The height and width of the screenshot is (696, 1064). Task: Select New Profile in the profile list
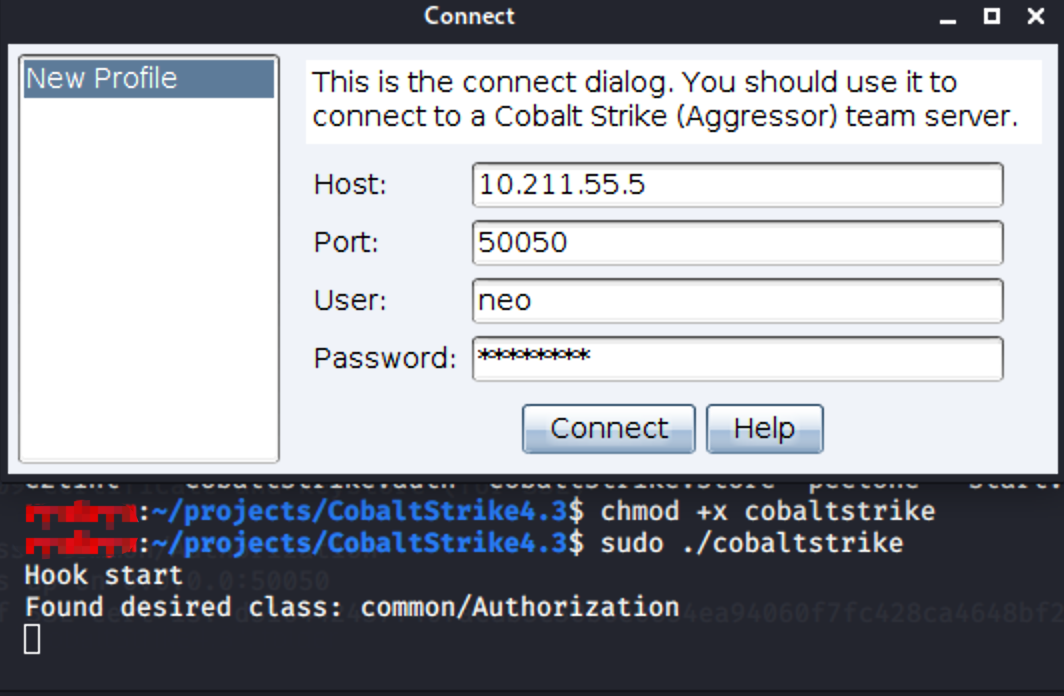[x=148, y=79]
